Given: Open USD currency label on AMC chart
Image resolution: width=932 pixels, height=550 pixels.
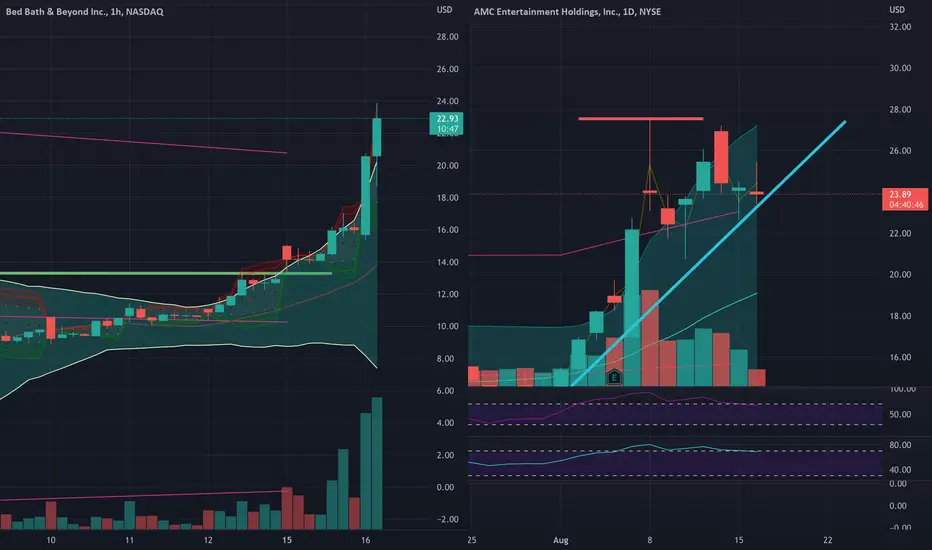Looking at the screenshot, I should pyautogui.click(x=897, y=10).
